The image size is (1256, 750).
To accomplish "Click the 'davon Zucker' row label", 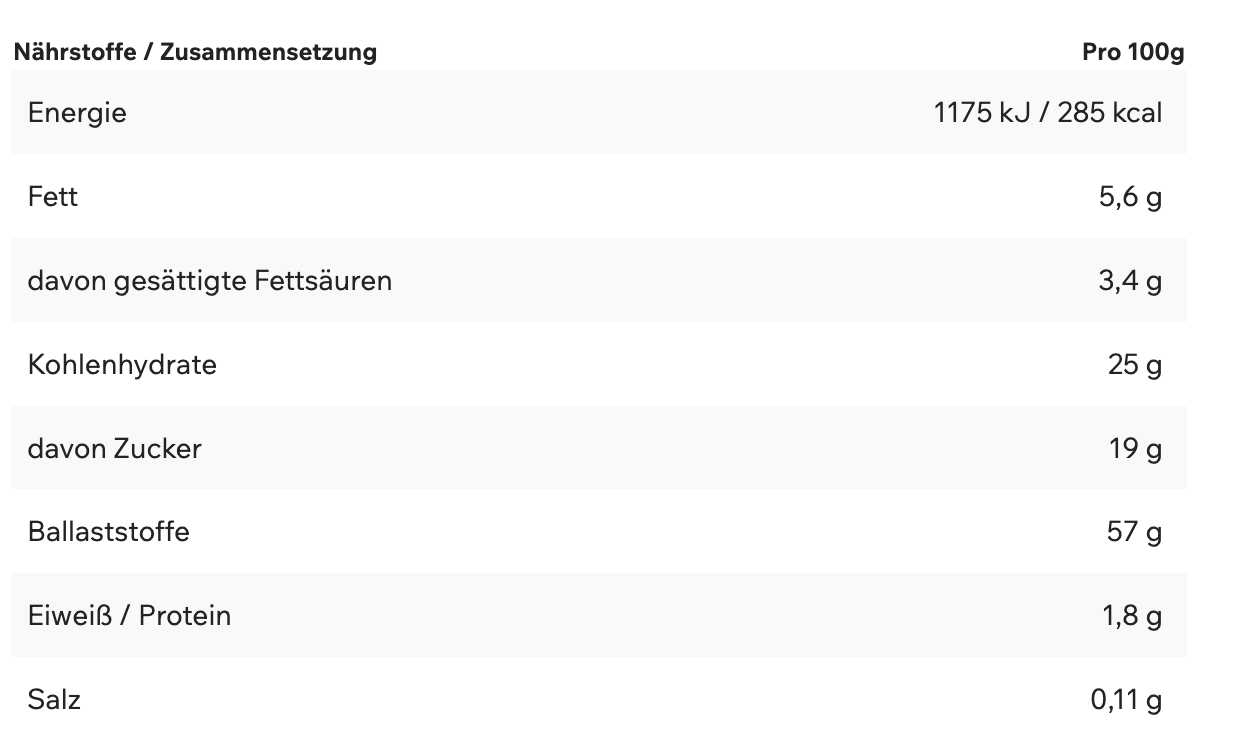I will click(114, 448).
